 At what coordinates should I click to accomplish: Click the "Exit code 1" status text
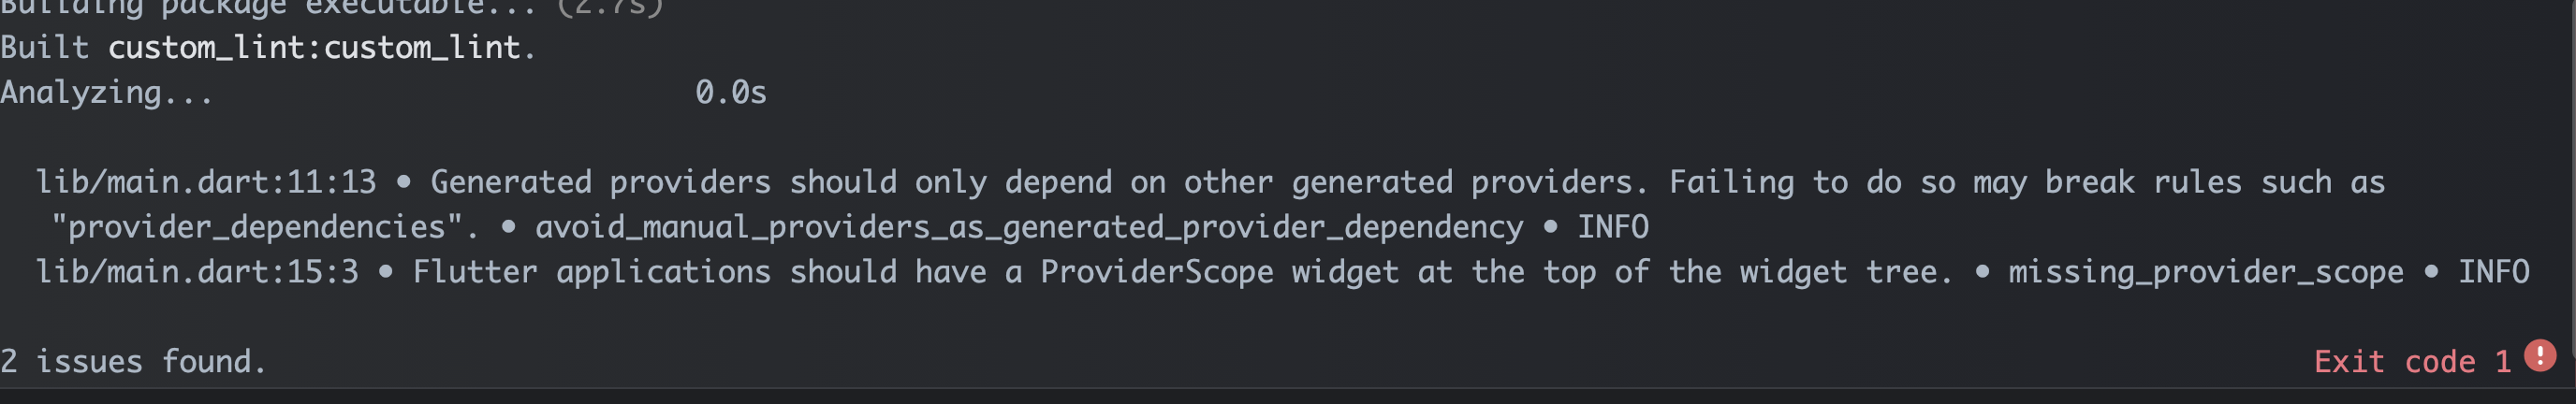click(x=2412, y=361)
